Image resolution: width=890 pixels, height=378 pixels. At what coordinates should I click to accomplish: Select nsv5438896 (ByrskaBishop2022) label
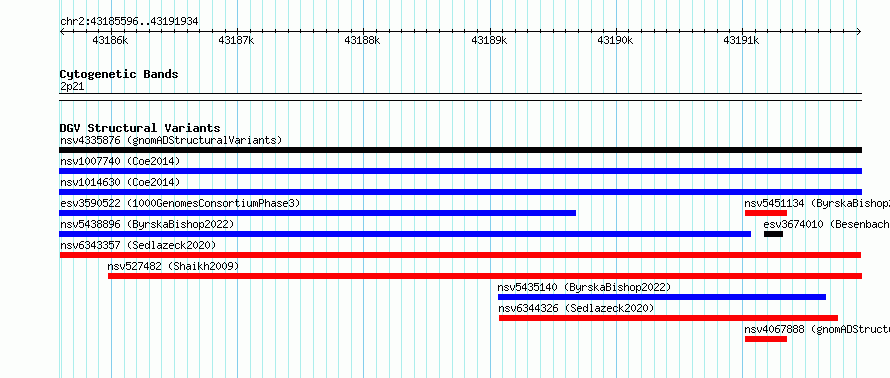[x=147, y=224]
